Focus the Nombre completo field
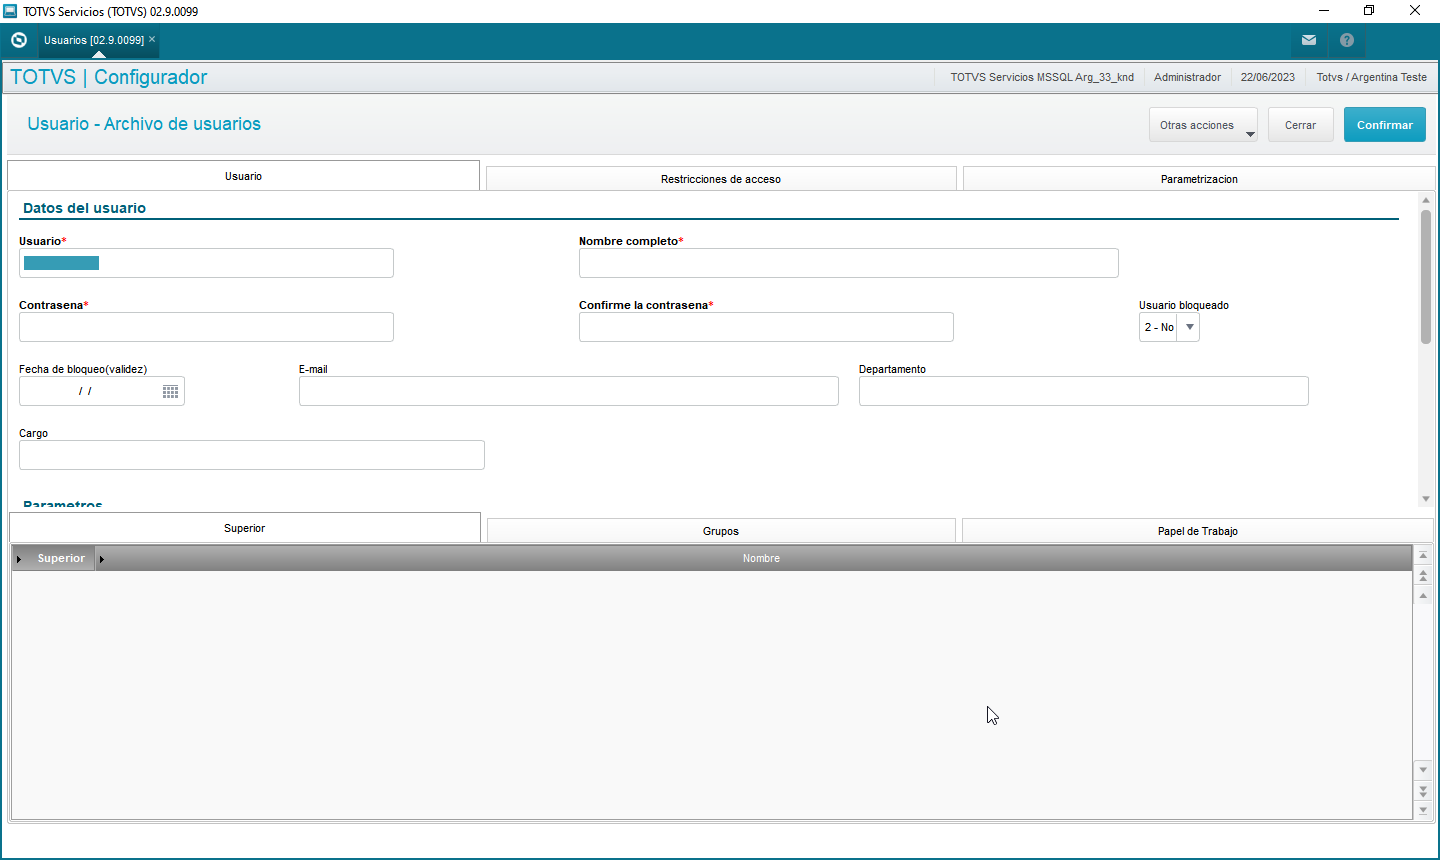 pyautogui.click(x=848, y=263)
